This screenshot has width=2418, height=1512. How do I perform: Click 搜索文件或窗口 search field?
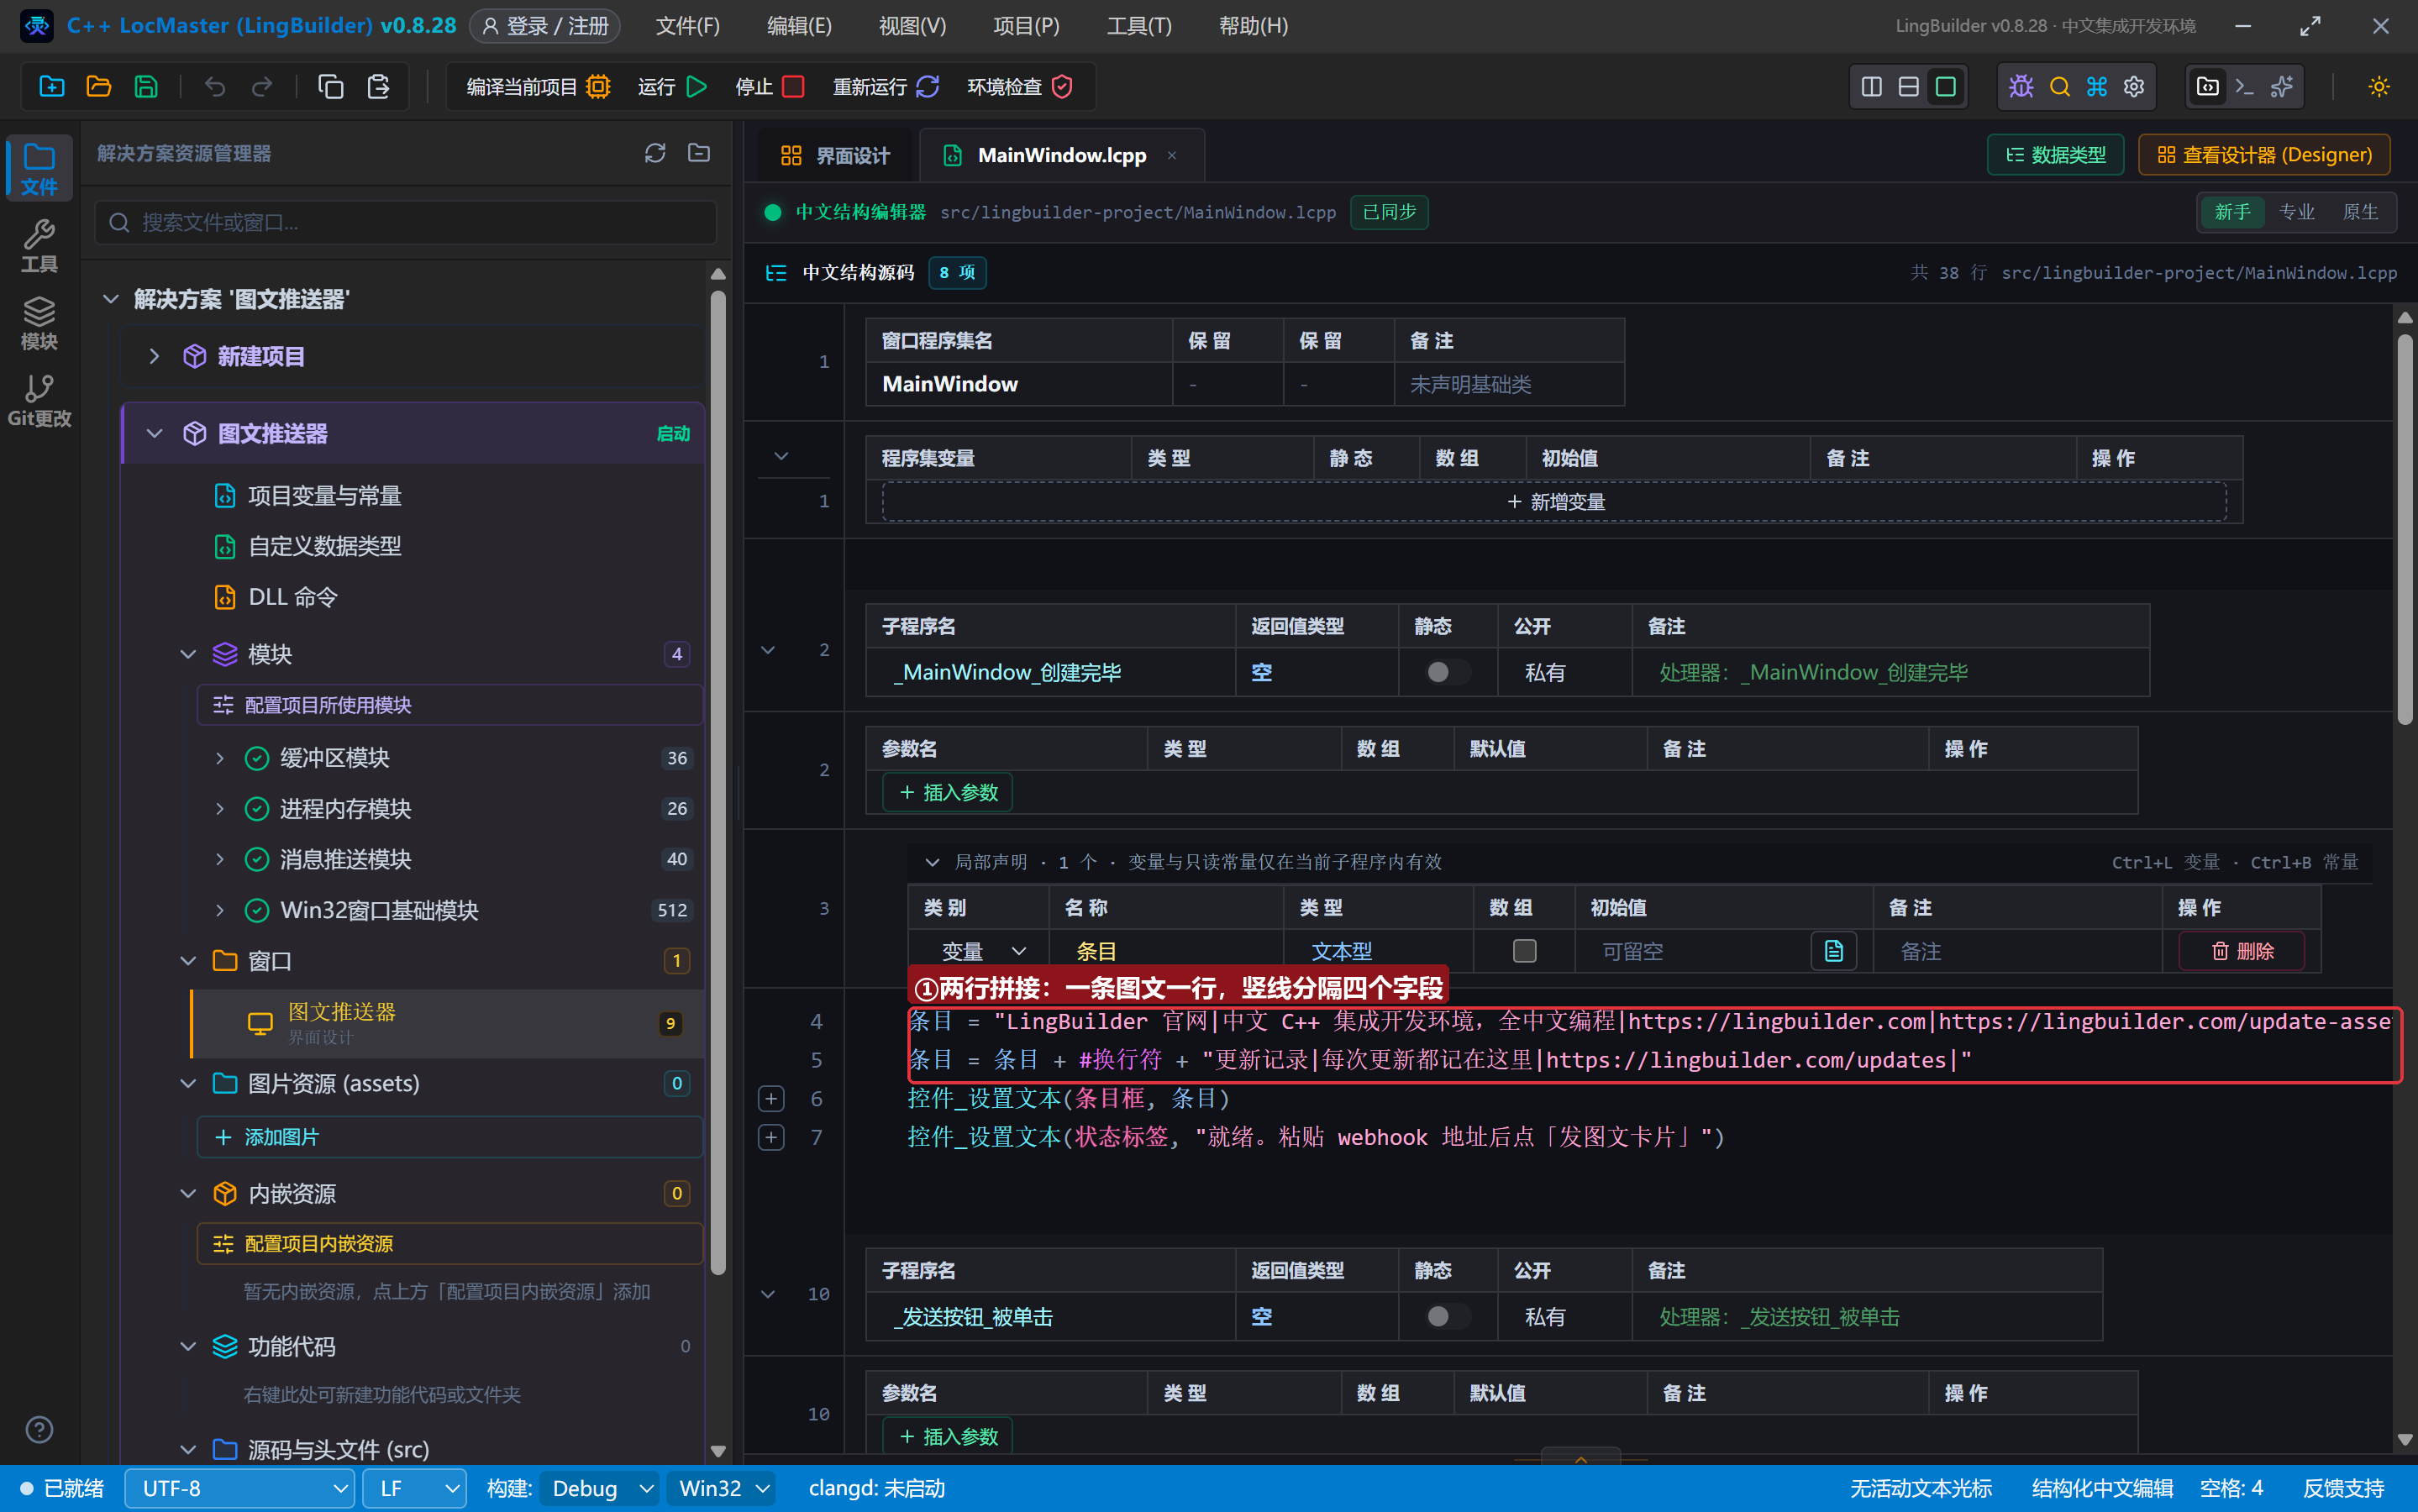pyautogui.click(x=406, y=222)
